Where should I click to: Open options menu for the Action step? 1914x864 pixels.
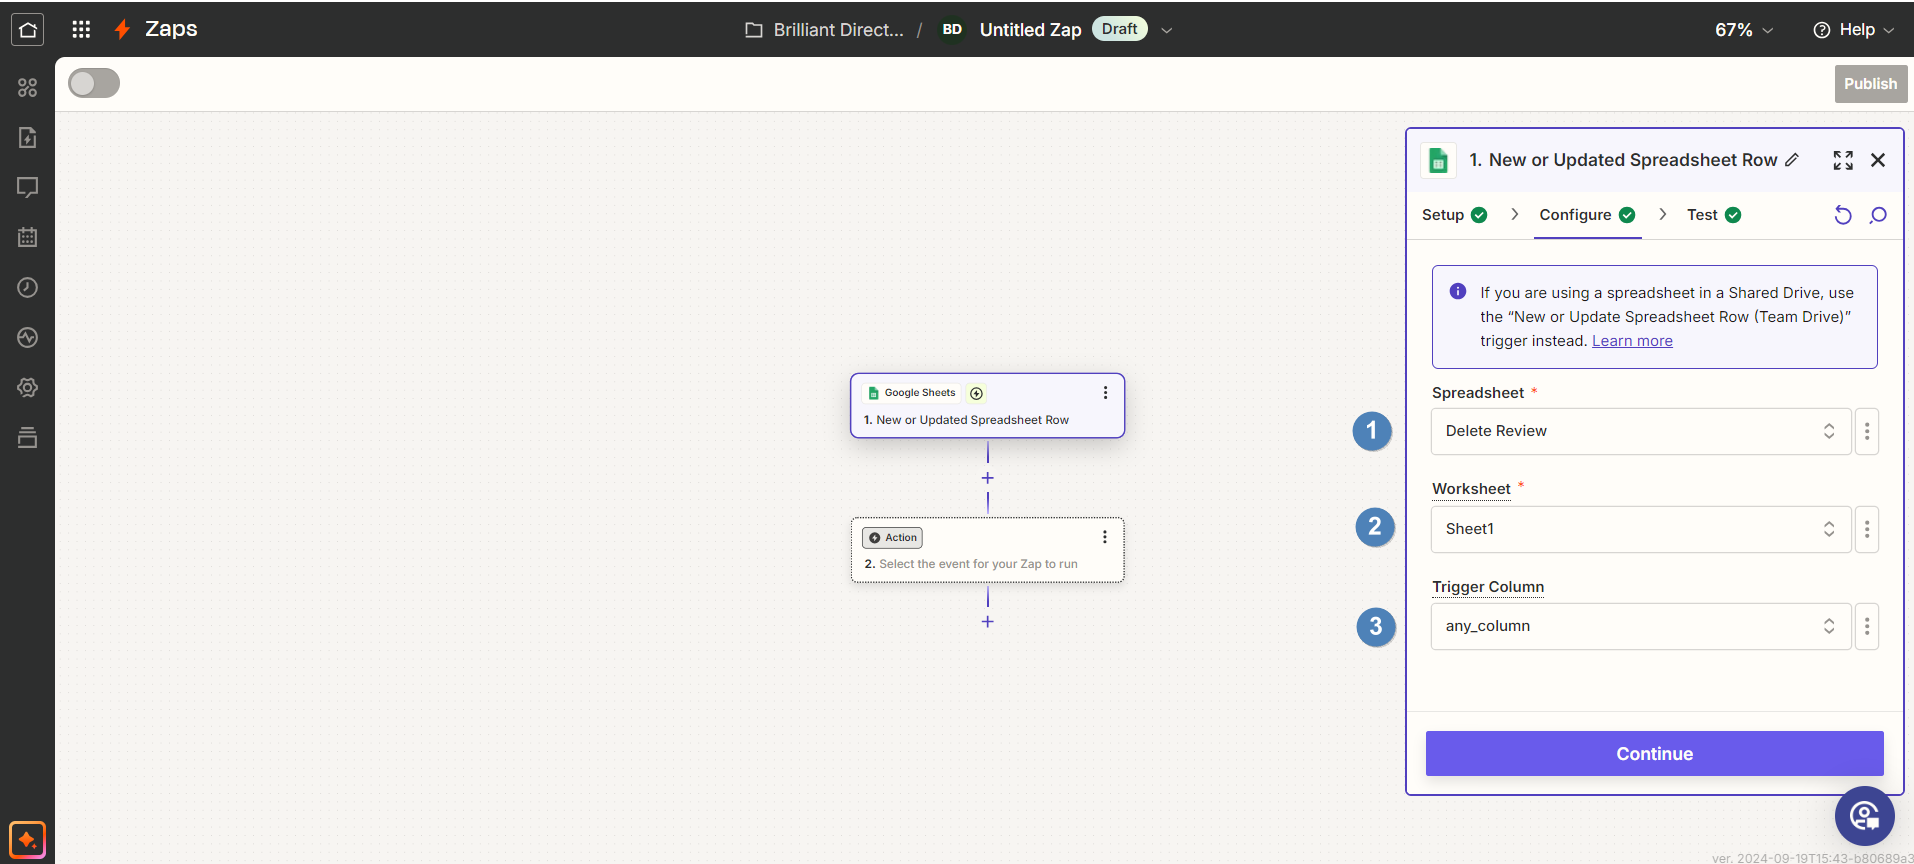click(1105, 538)
